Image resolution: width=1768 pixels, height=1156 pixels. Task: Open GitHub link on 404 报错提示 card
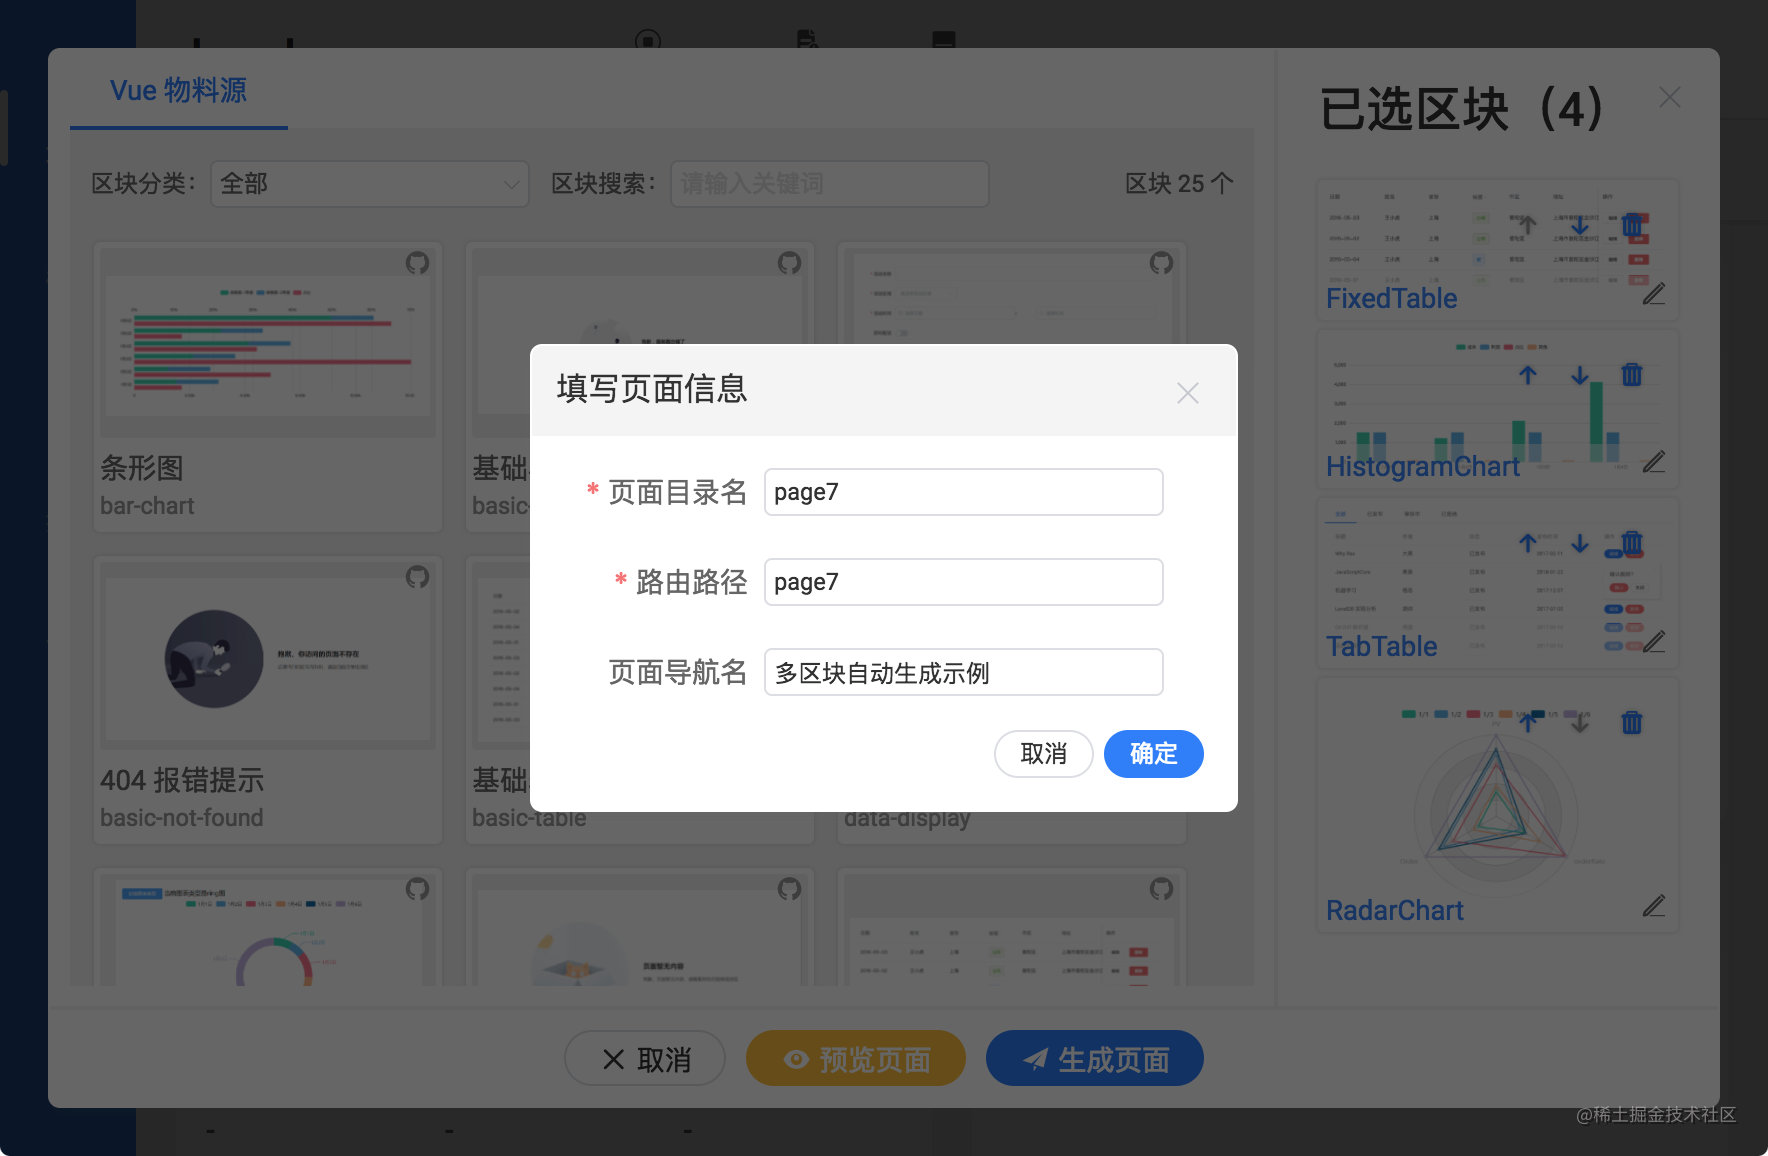pos(417,577)
